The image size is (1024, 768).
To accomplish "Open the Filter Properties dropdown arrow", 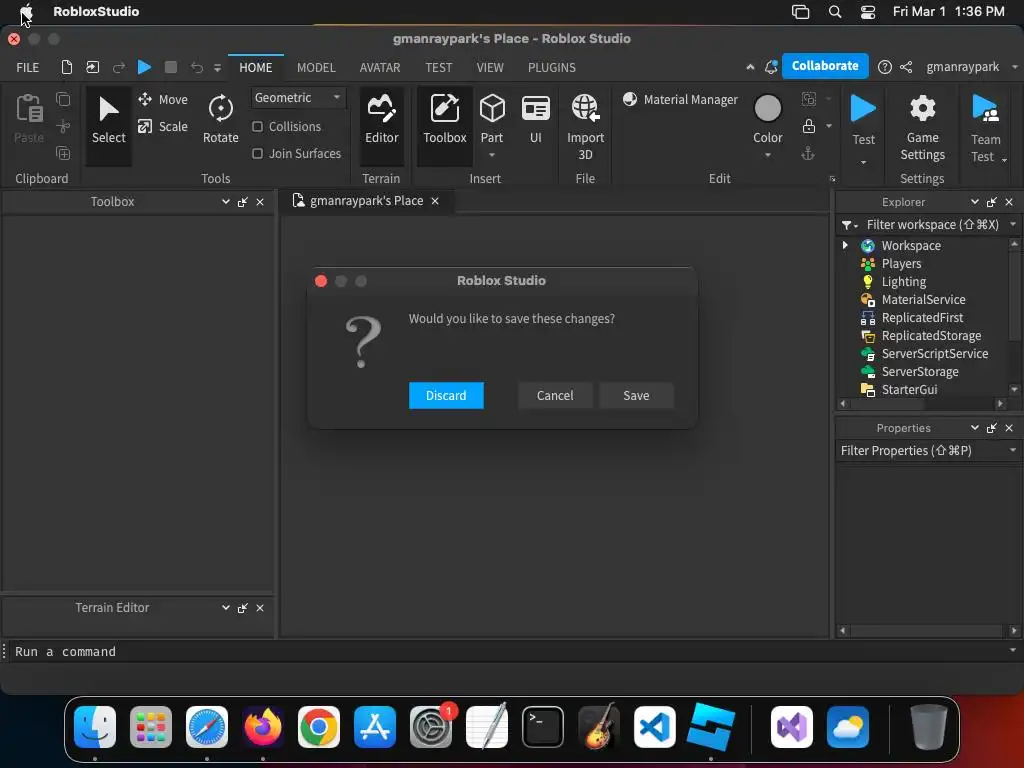I will pos(1013,451).
